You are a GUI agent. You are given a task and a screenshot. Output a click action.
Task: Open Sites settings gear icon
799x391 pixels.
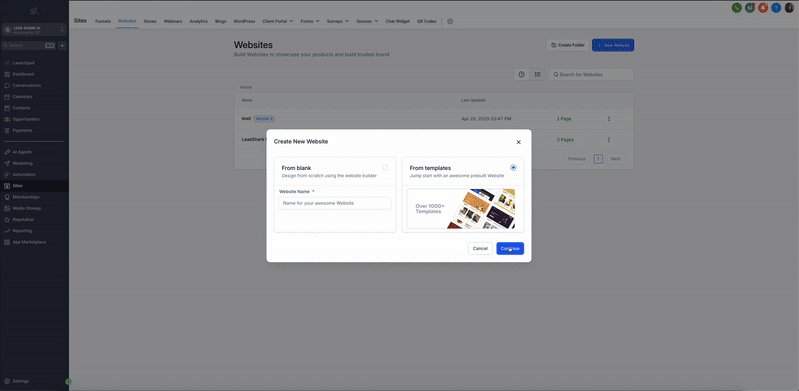coord(450,21)
